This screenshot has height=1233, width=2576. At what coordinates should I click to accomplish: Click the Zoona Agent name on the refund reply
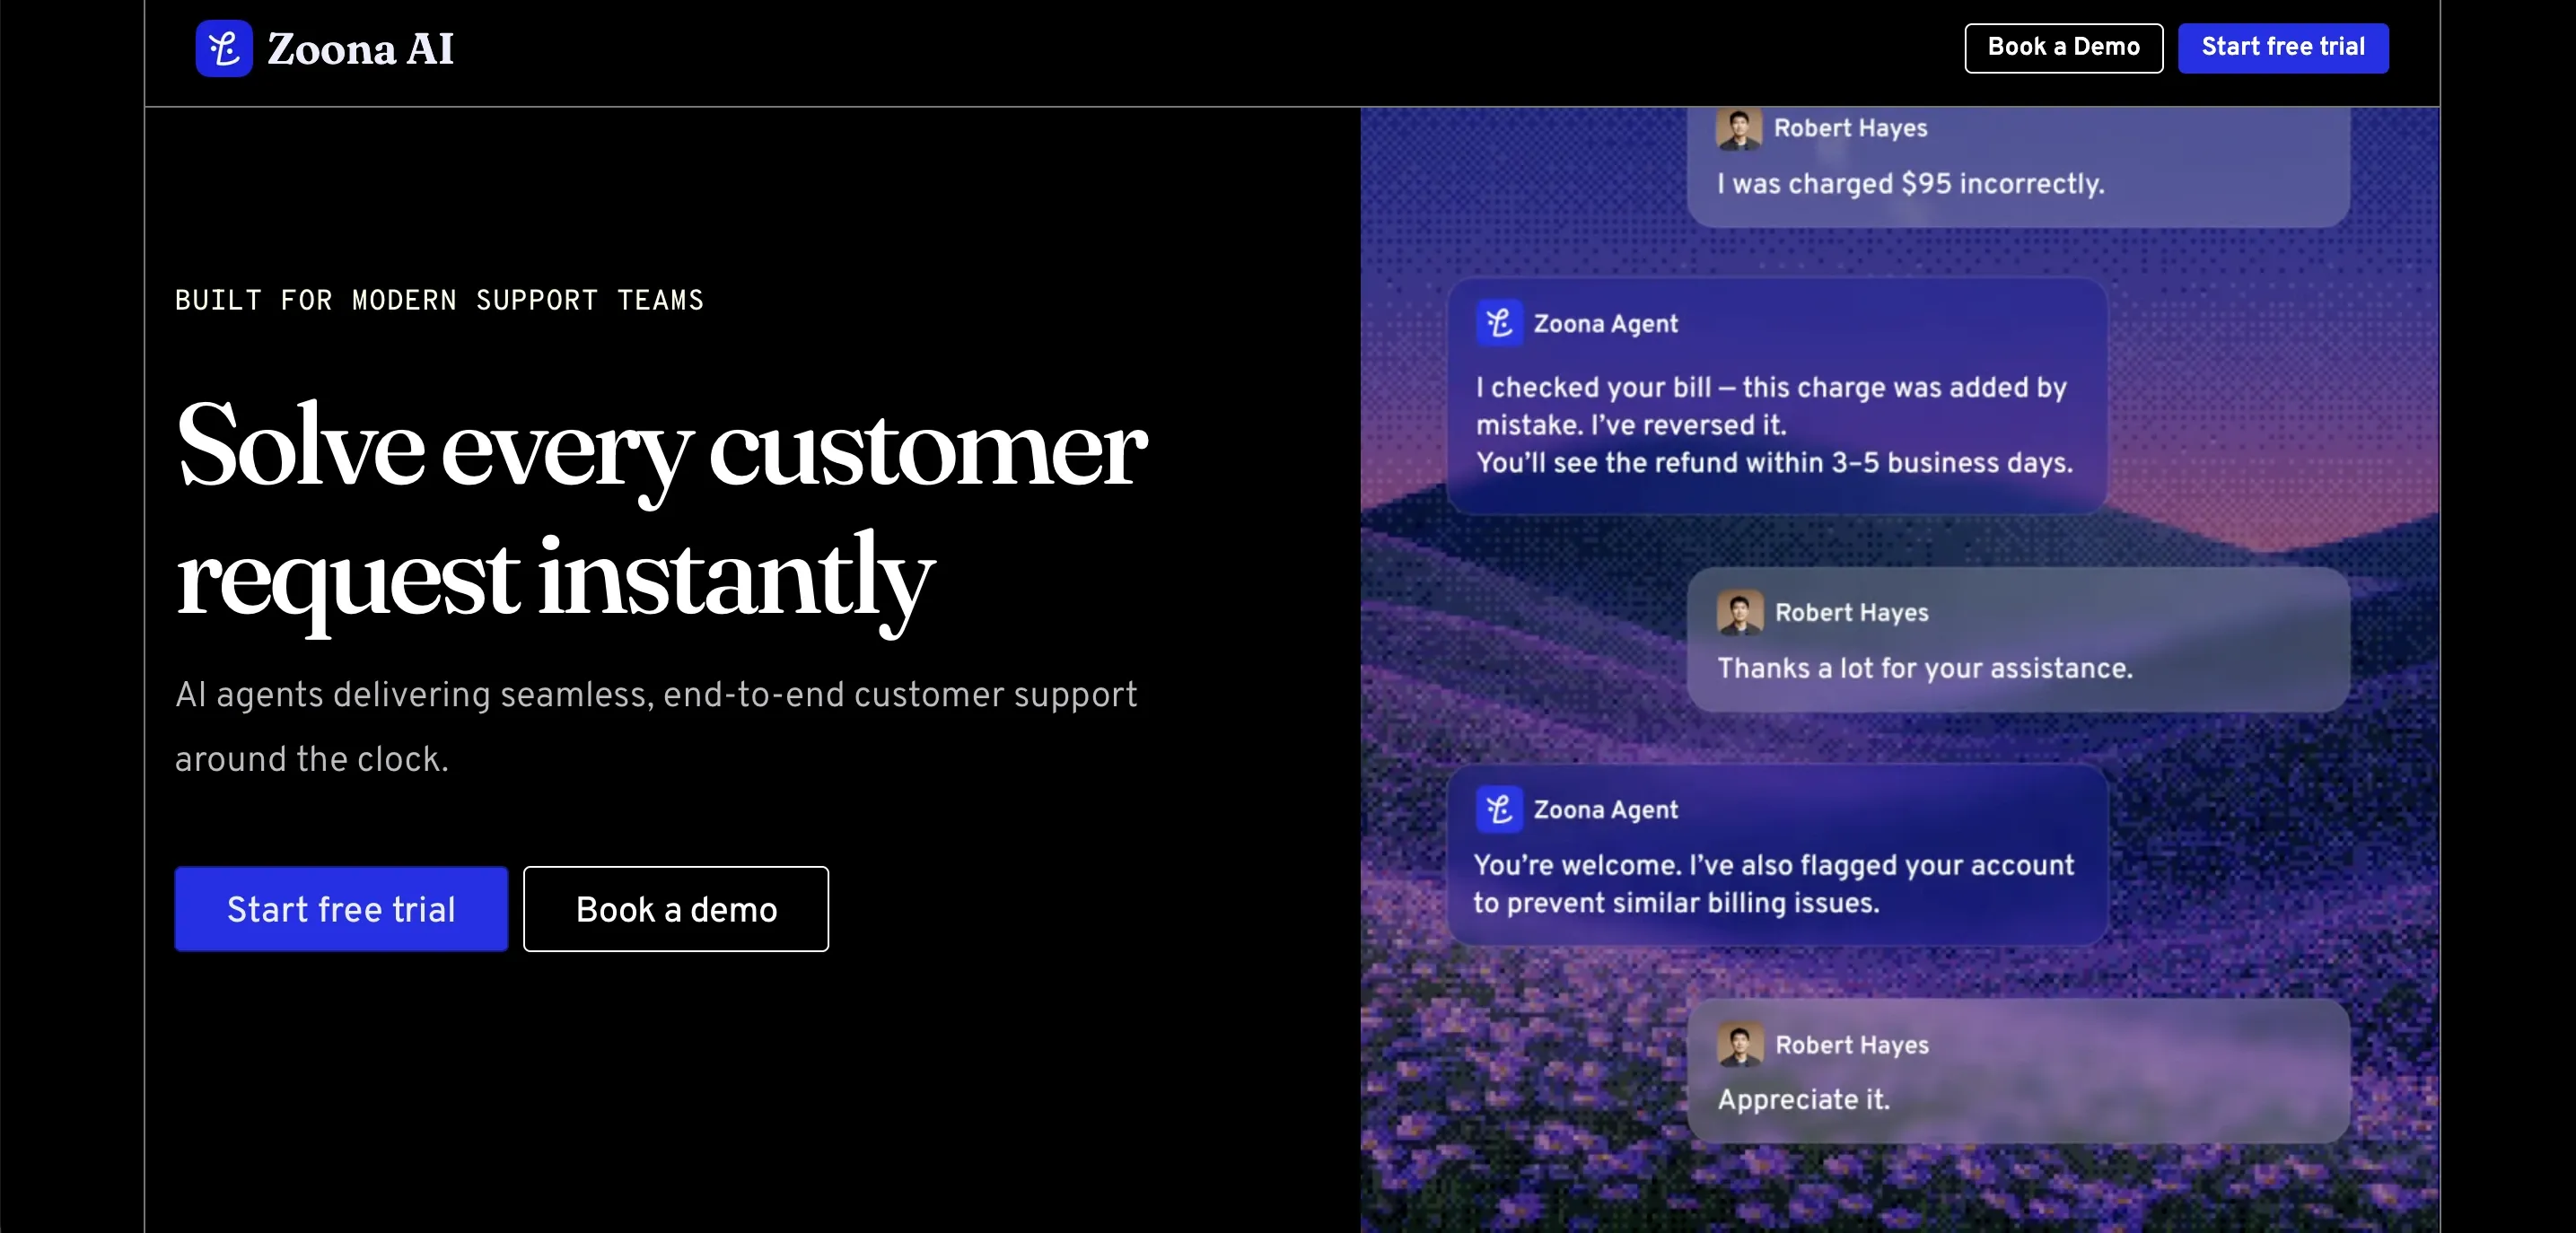[x=1605, y=324]
